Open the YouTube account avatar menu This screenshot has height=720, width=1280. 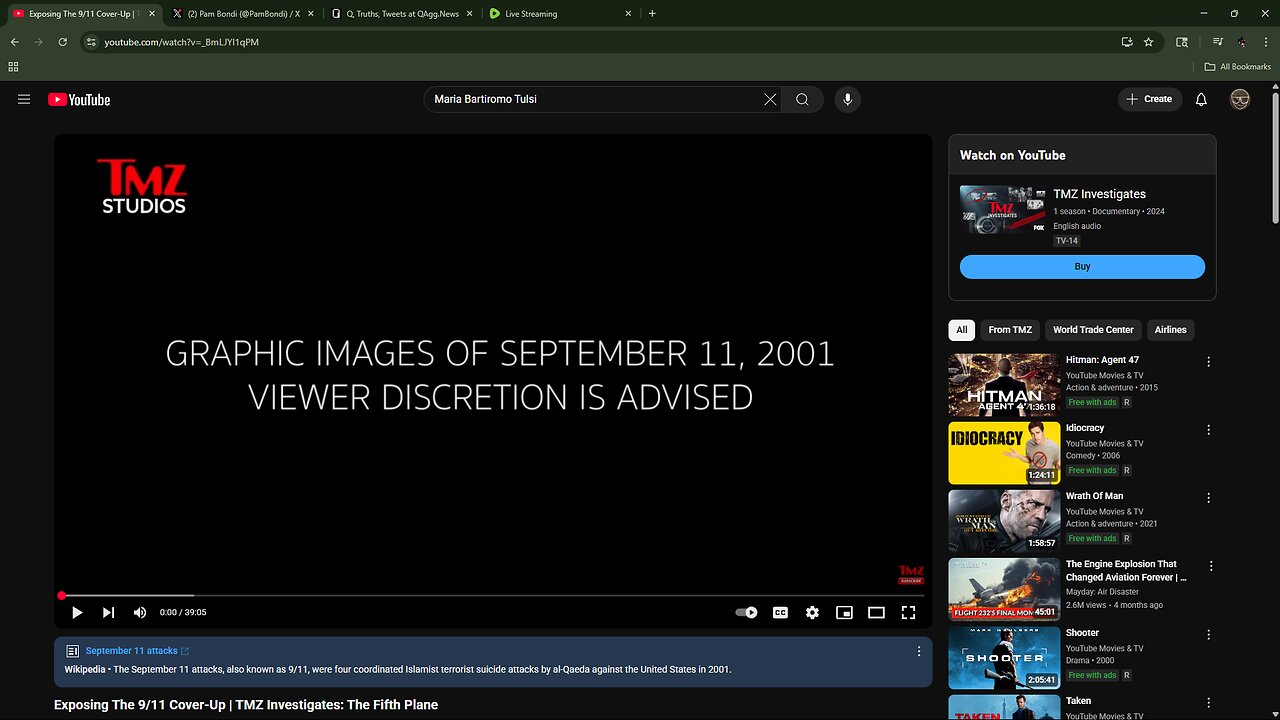(x=1240, y=99)
